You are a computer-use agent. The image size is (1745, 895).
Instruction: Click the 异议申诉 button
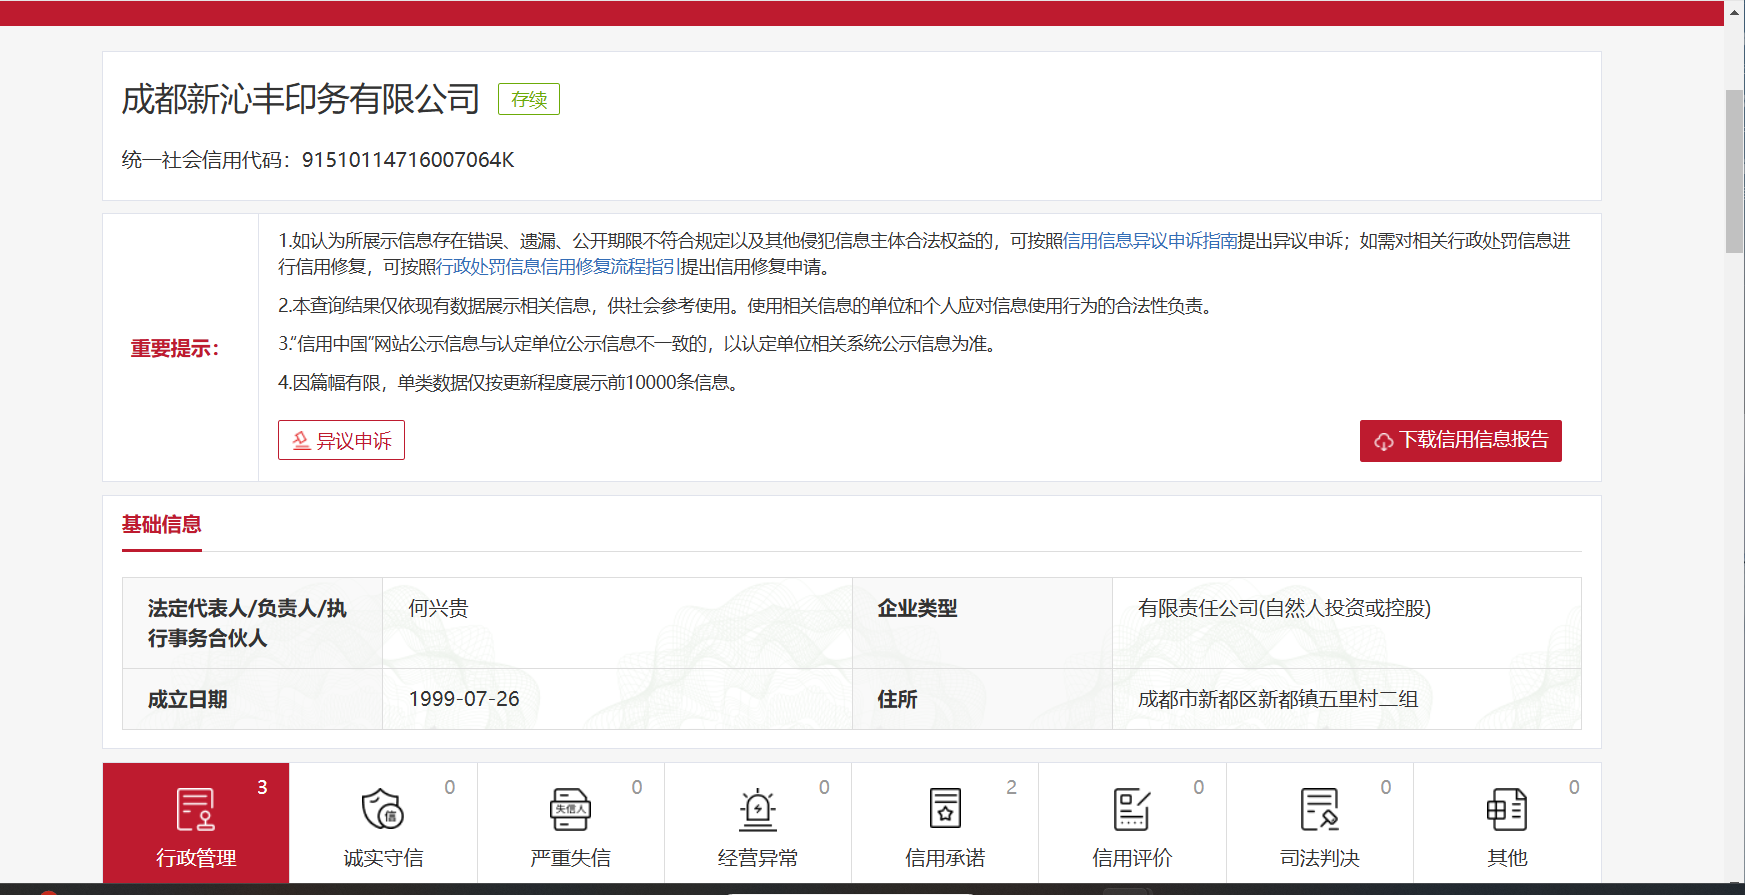tap(341, 440)
